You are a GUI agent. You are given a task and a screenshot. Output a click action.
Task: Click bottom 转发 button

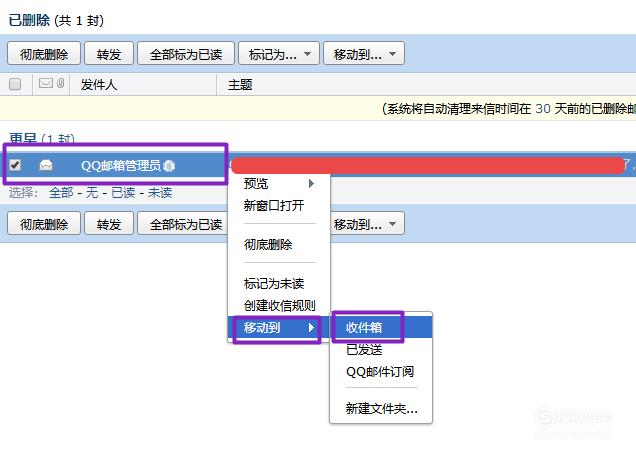pyautogui.click(x=109, y=223)
